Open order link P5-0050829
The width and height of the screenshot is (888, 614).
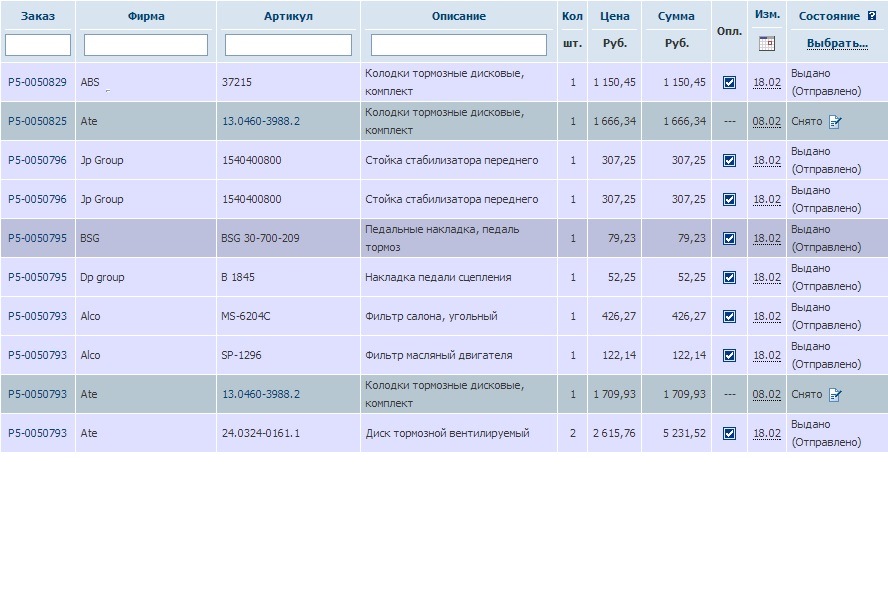pos(37,82)
